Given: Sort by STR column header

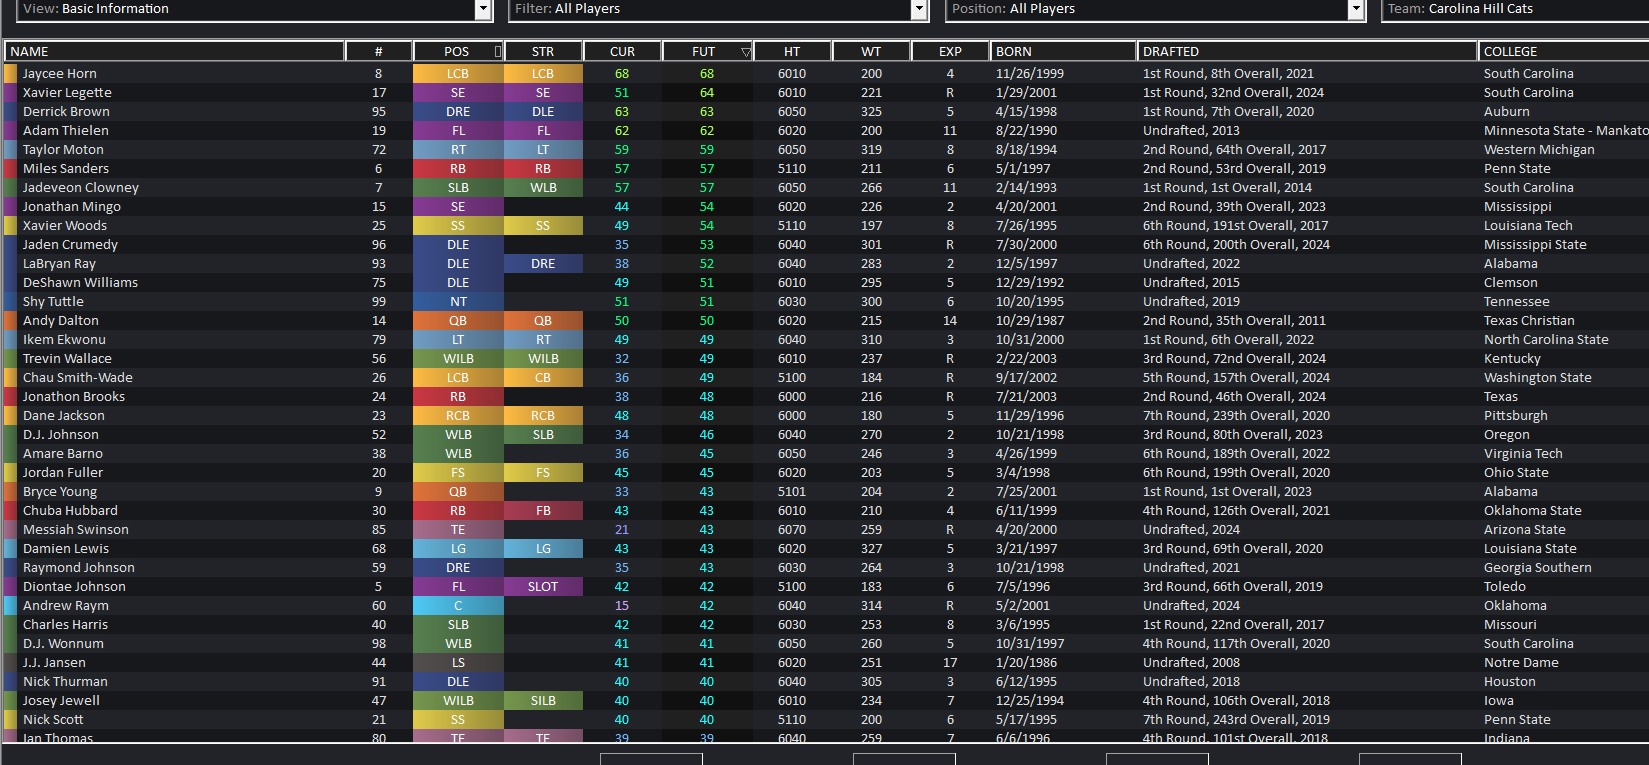Looking at the screenshot, I should click(x=543, y=51).
